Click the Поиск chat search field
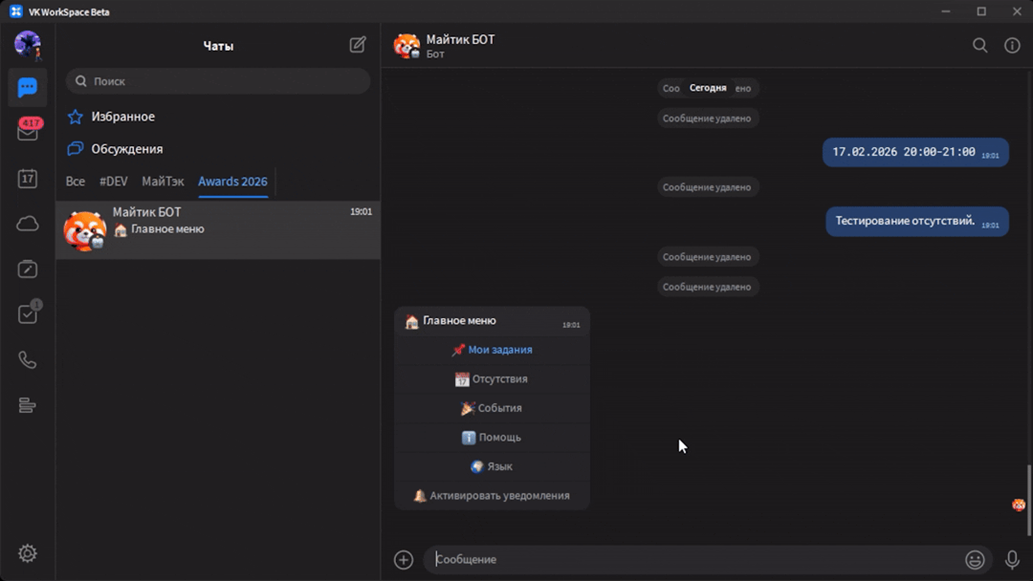The width and height of the screenshot is (1033, 581). point(218,81)
